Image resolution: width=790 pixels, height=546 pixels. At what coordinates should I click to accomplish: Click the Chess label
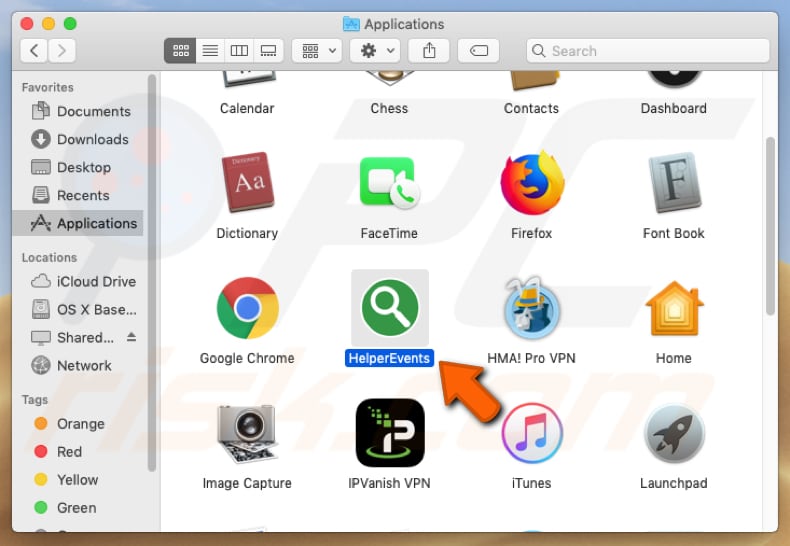coord(389,108)
